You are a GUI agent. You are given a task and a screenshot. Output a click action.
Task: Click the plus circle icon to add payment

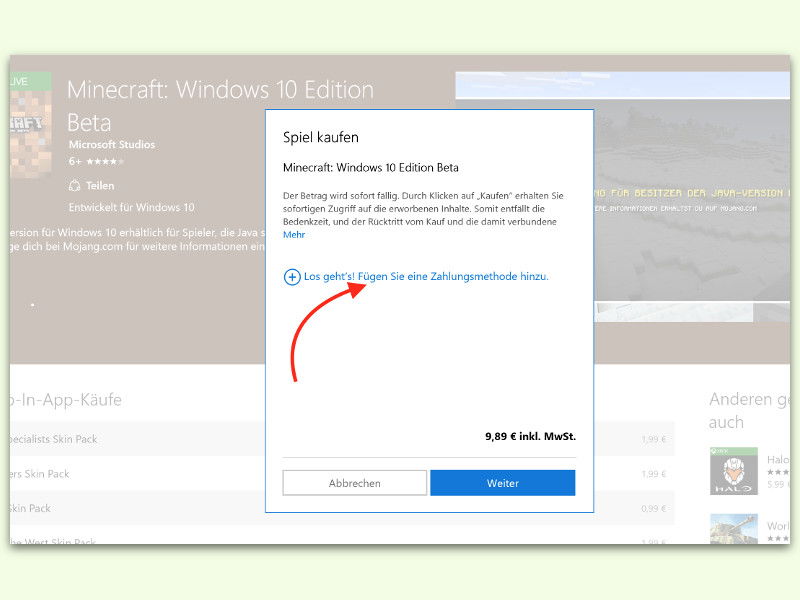click(x=292, y=277)
